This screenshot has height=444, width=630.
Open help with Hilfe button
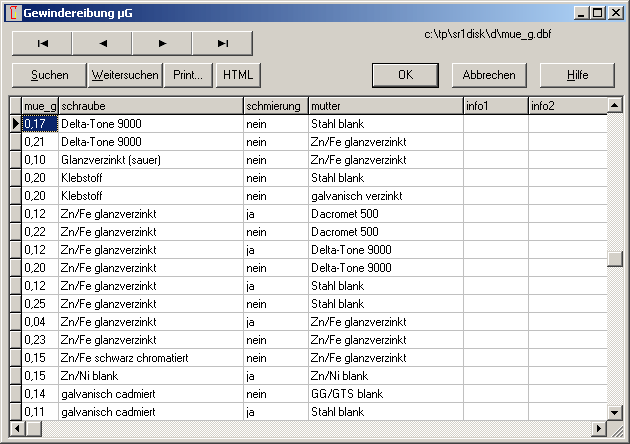point(577,75)
